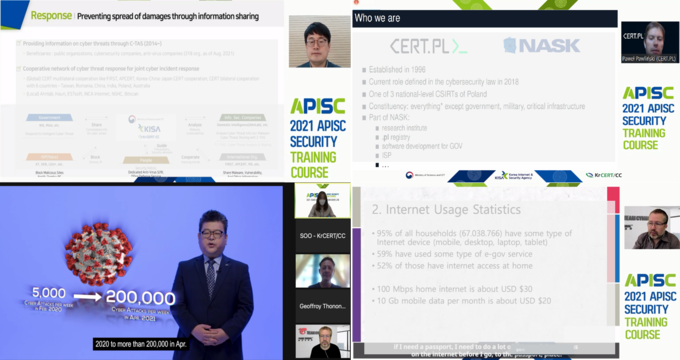680x360 pixels.
Task: Click the green Response heading on the slide
Action: coord(51,16)
